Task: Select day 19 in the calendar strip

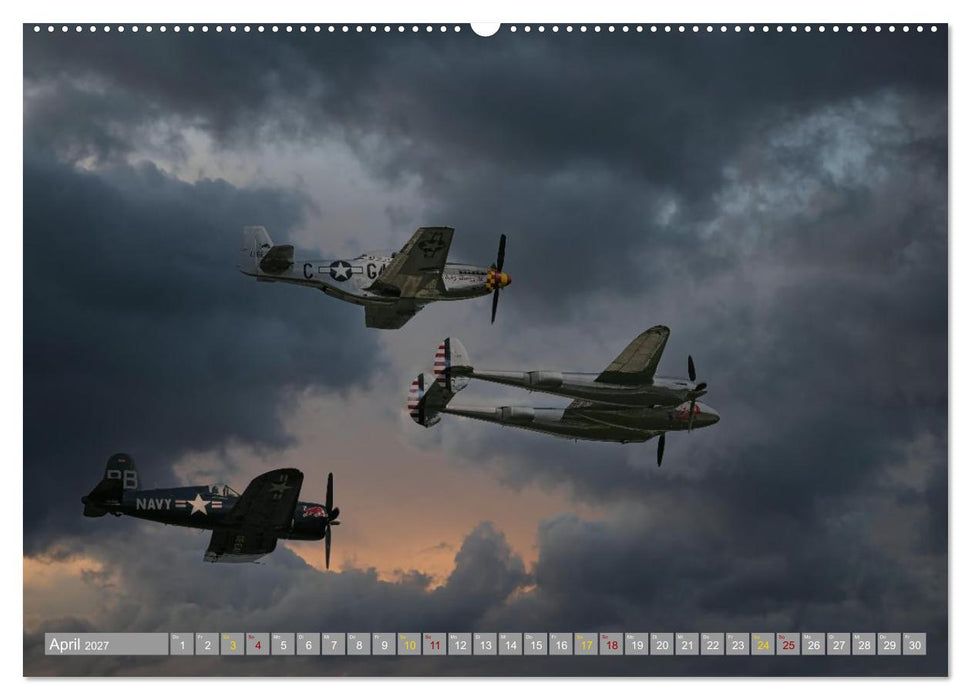Action: [637, 644]
